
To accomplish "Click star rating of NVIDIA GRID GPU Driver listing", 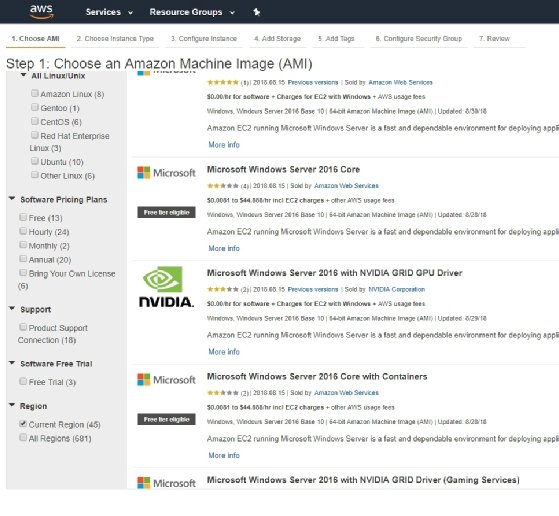I will pos(223,289).
